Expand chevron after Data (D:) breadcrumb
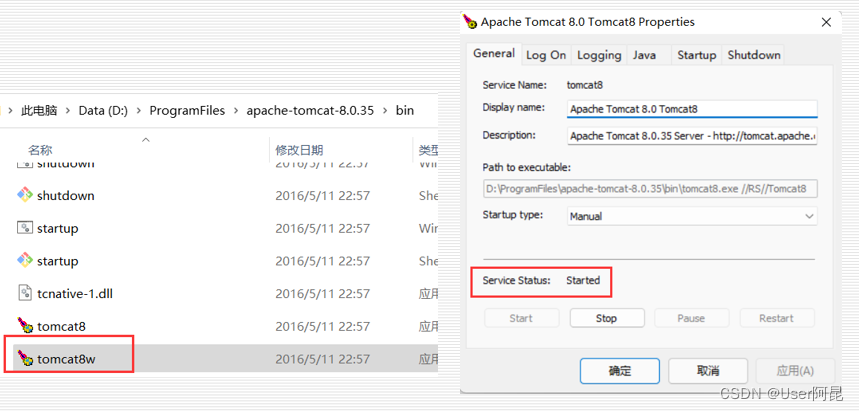 139,111
